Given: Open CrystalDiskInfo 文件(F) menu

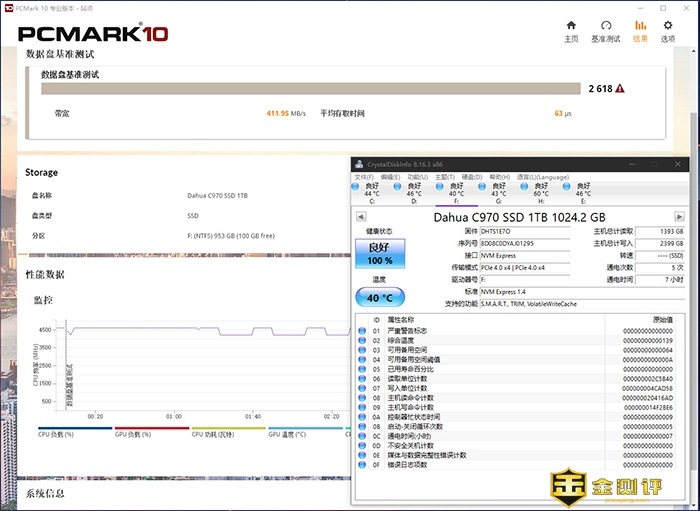Looking at the screenshot, I should point(364,177).
